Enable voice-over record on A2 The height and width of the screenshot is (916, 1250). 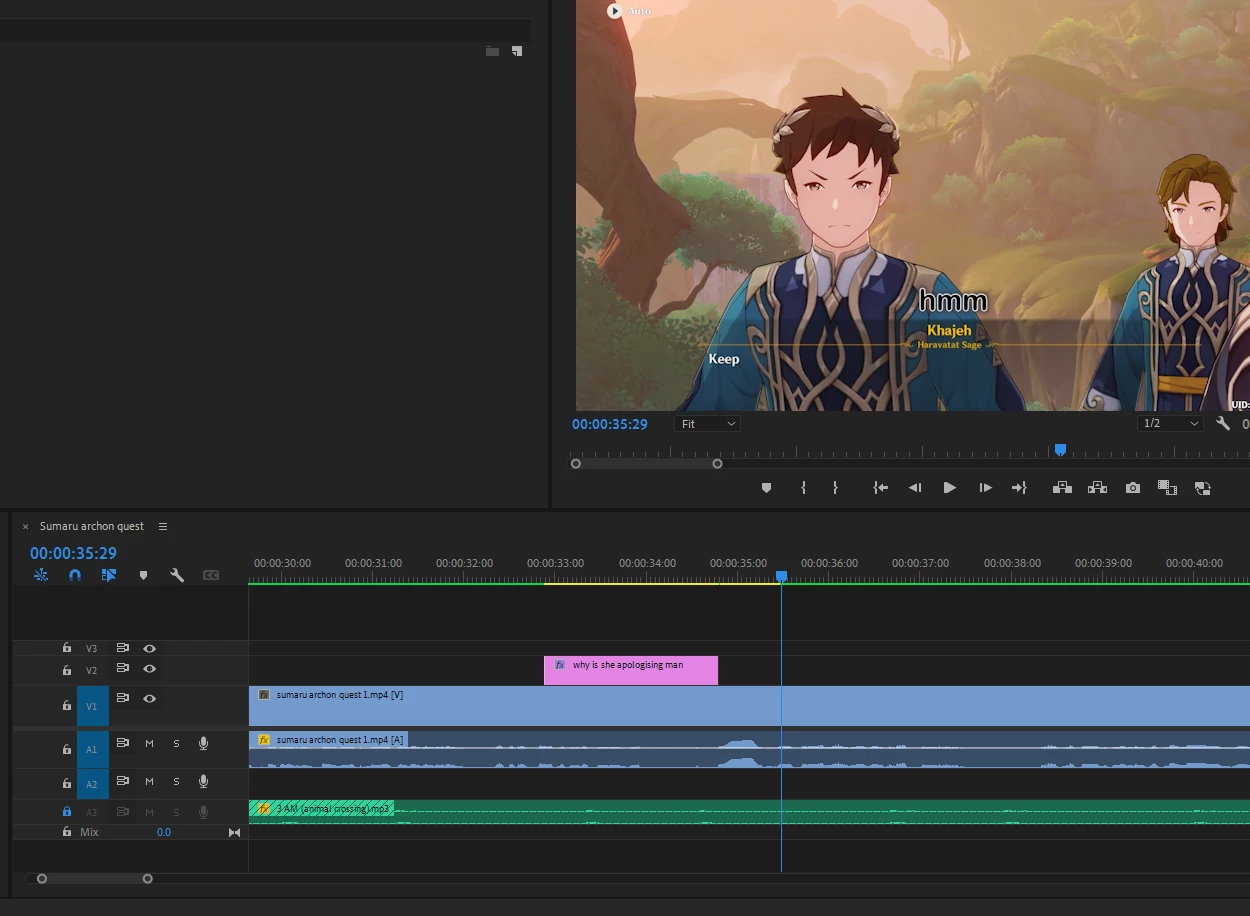(204, 781)
